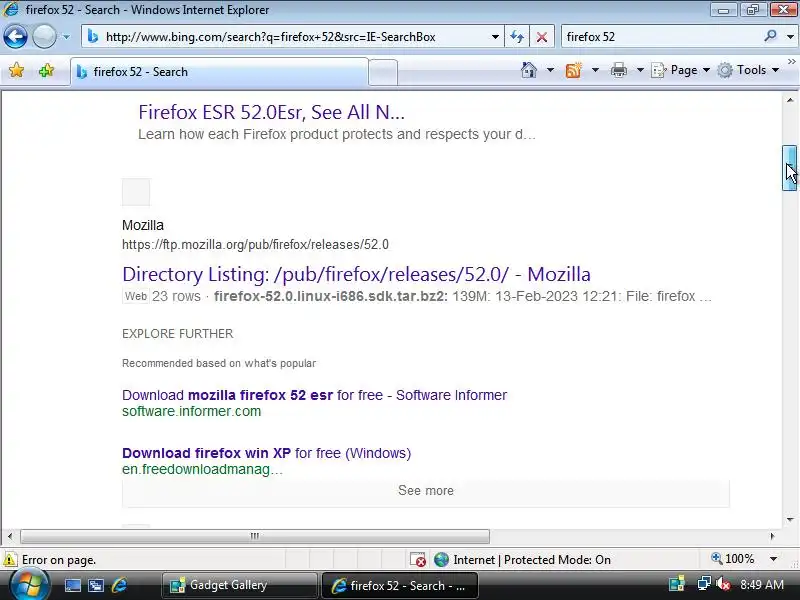
Task: Expand the feeds dropdown arrow
Action: pos(595,70)
